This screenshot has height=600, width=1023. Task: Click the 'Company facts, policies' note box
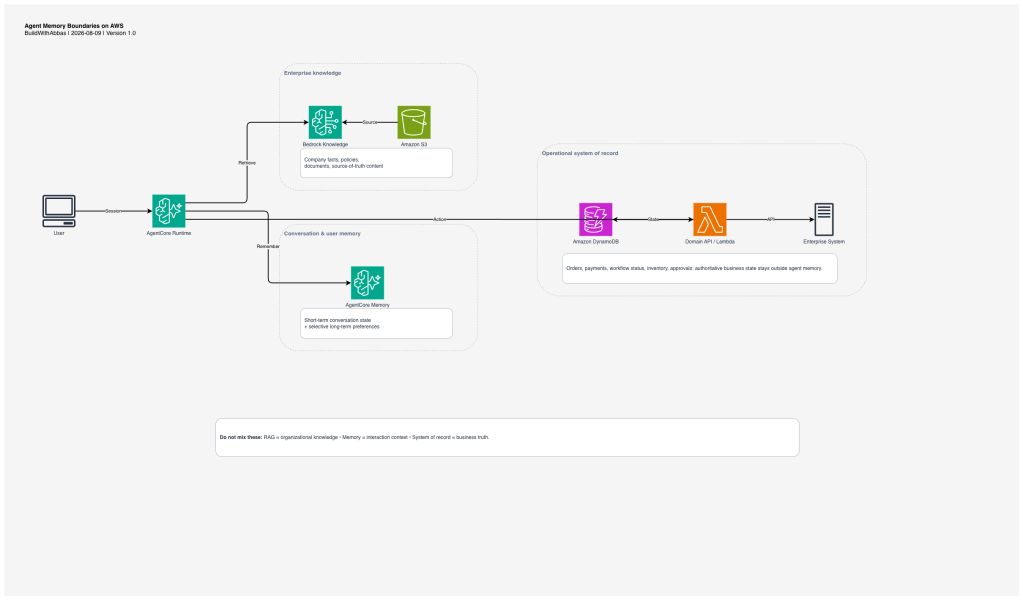coord(376,163)
